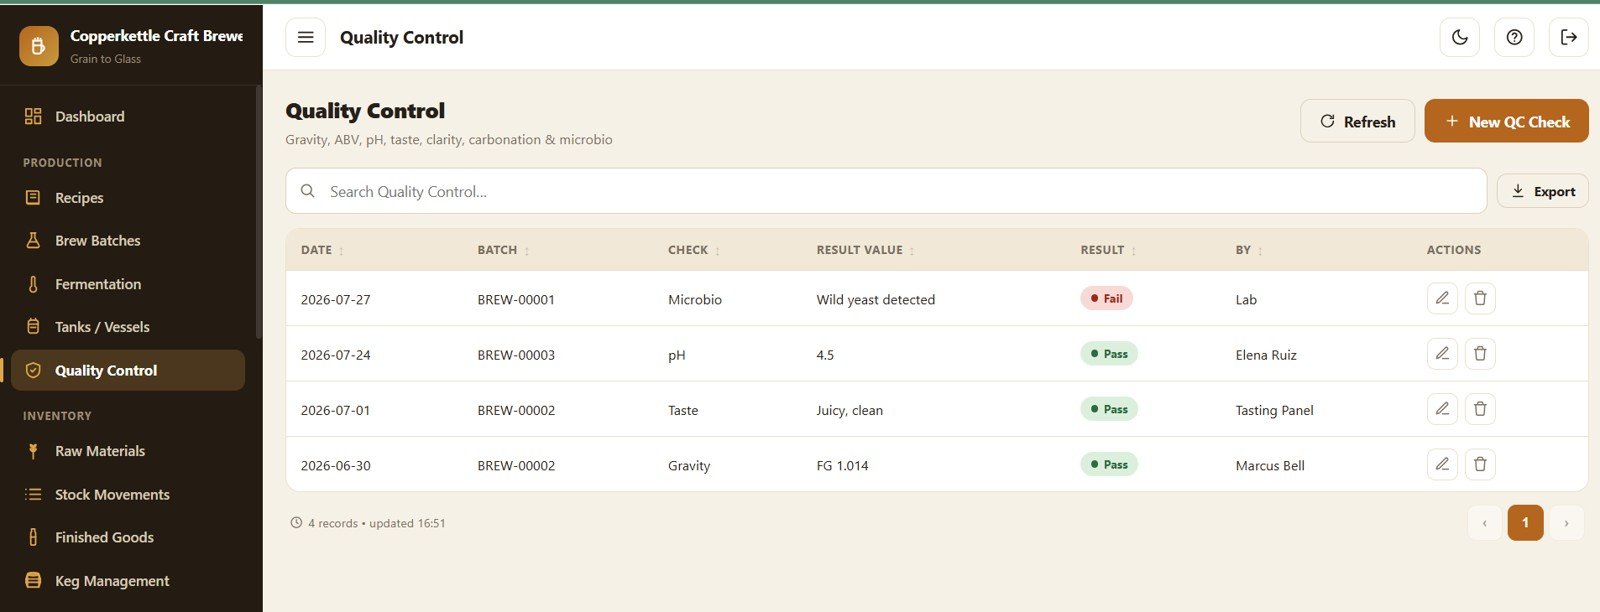Delete the Taste BREW-00002 check
Image resolution: width=1600 pixels, height=612 pixels.
1480,408
